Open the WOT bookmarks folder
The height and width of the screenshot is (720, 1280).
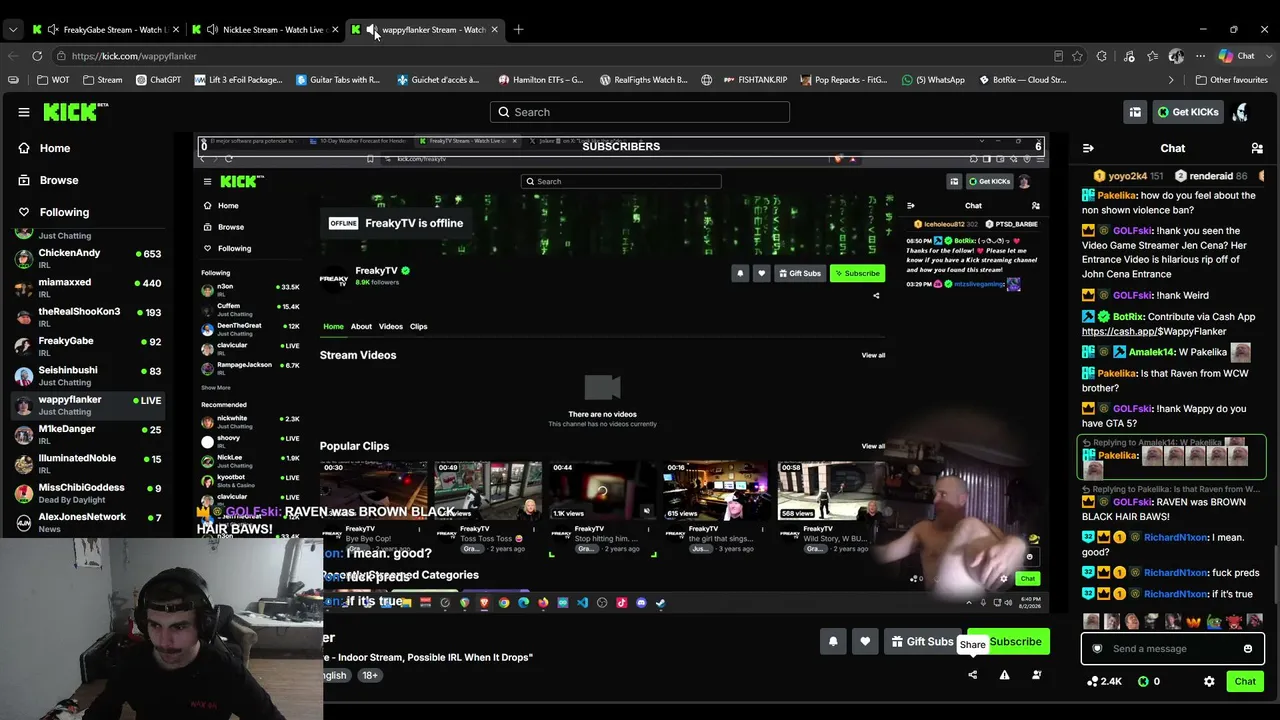[x=54, y=80]
